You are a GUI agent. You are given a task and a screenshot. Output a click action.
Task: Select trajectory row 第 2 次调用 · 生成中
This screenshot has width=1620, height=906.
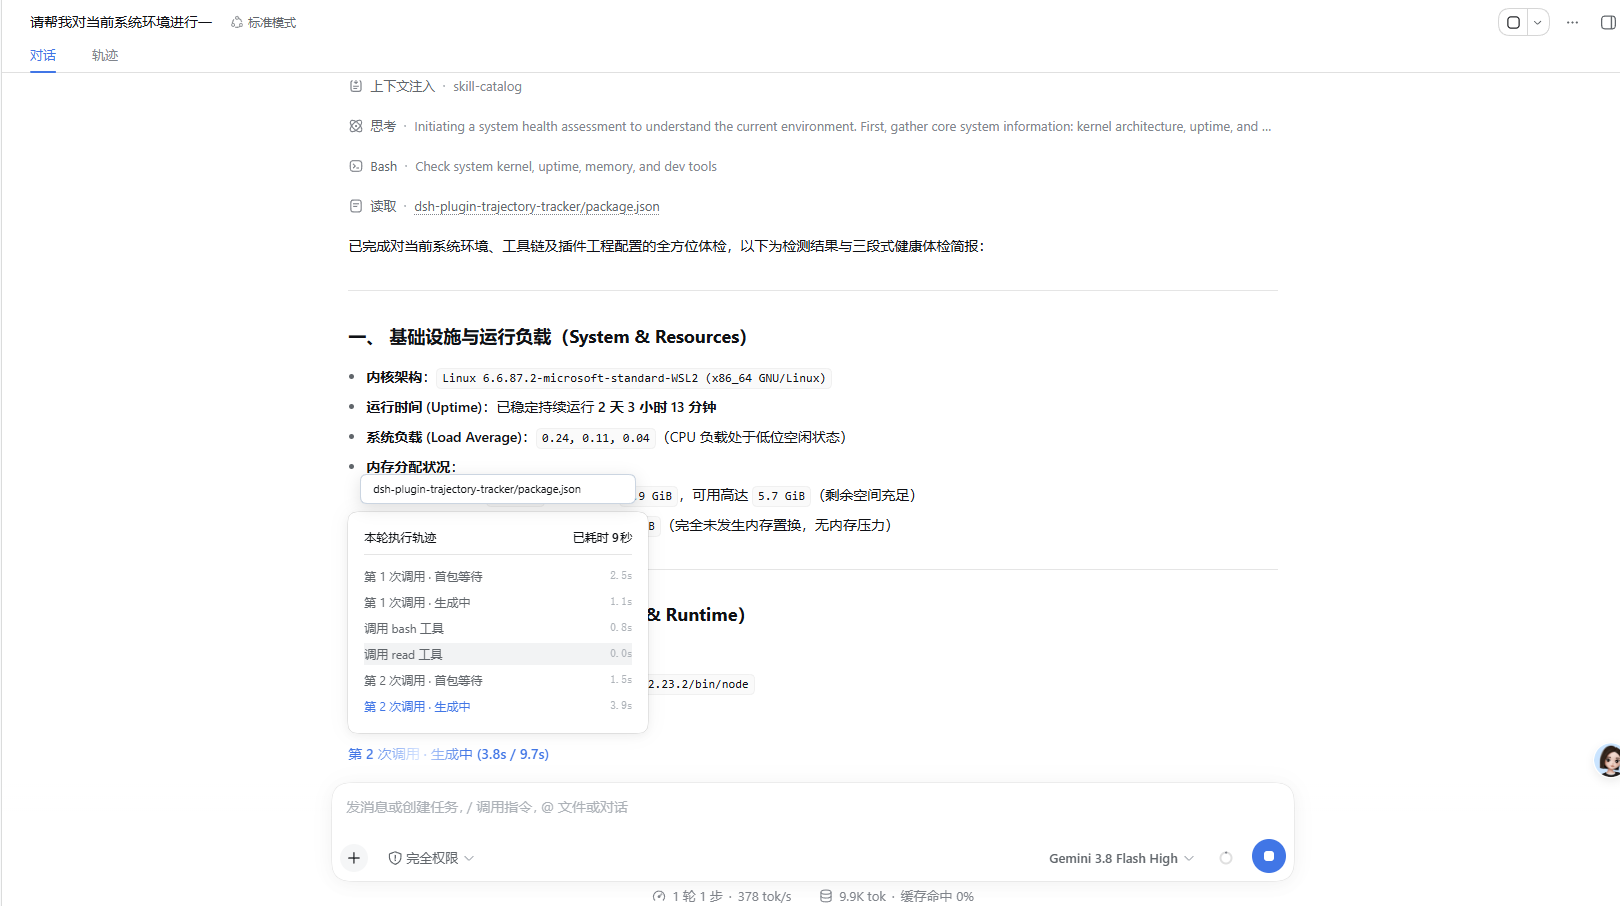(498, 706)
